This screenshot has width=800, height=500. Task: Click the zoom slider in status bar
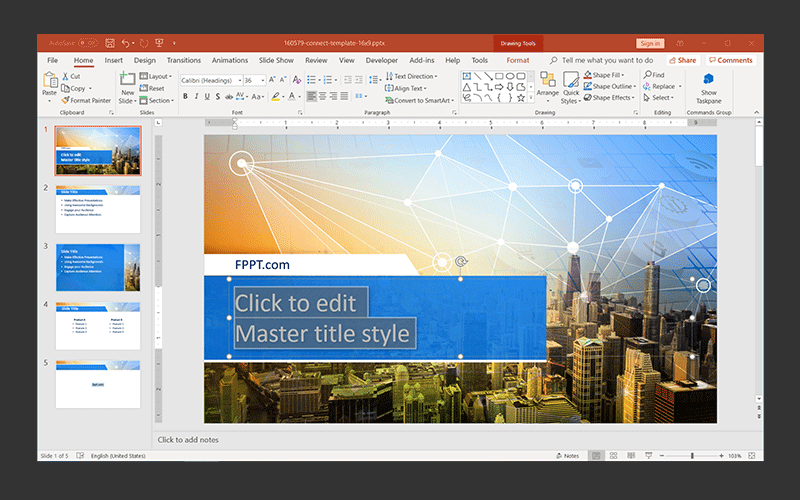tap(692, 456)
